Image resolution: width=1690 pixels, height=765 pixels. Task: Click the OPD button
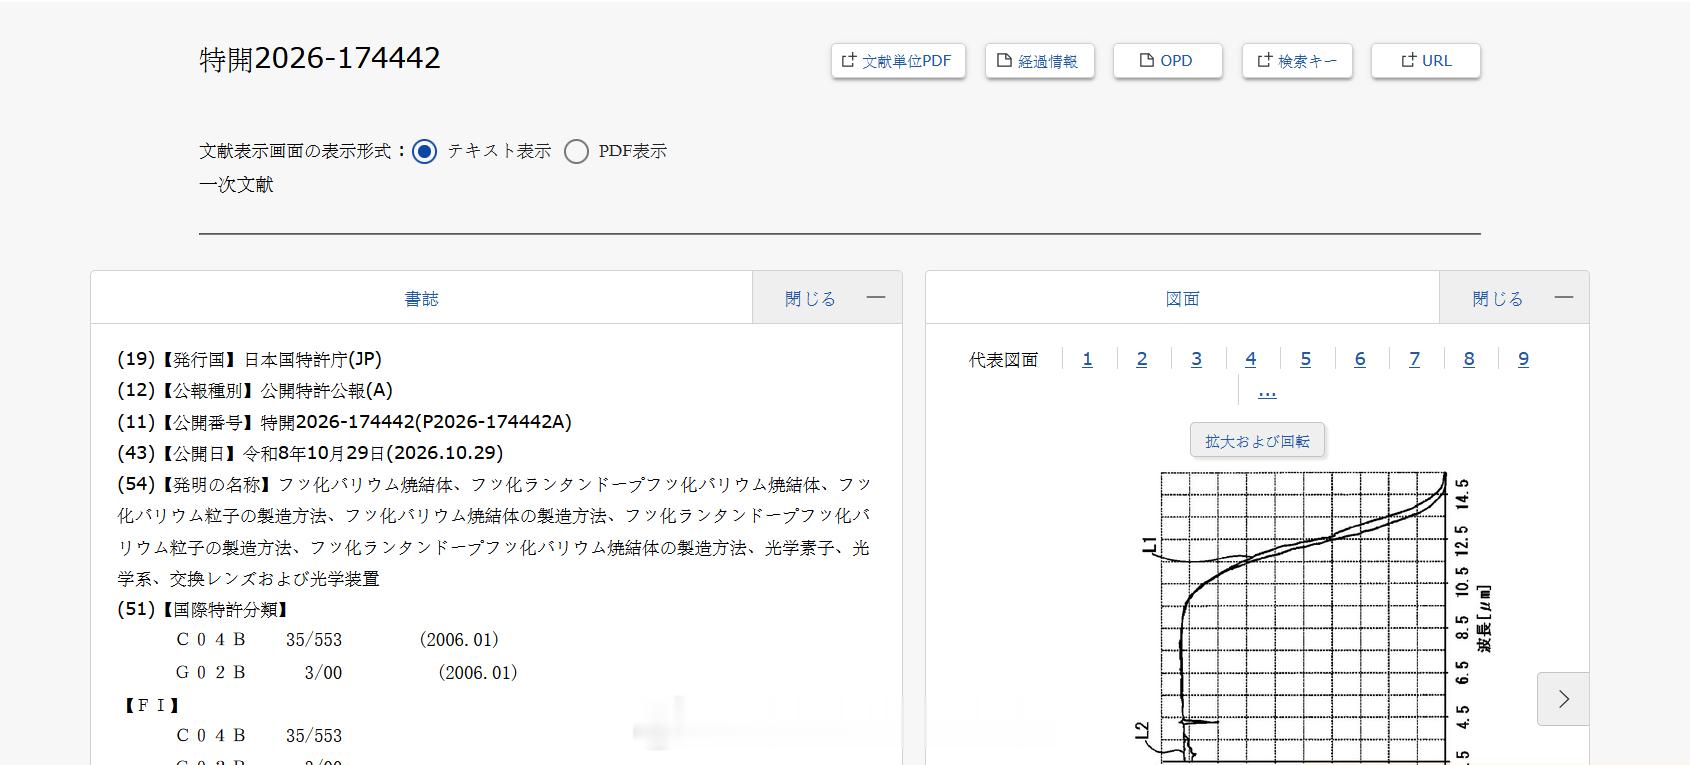[1168, 61]
